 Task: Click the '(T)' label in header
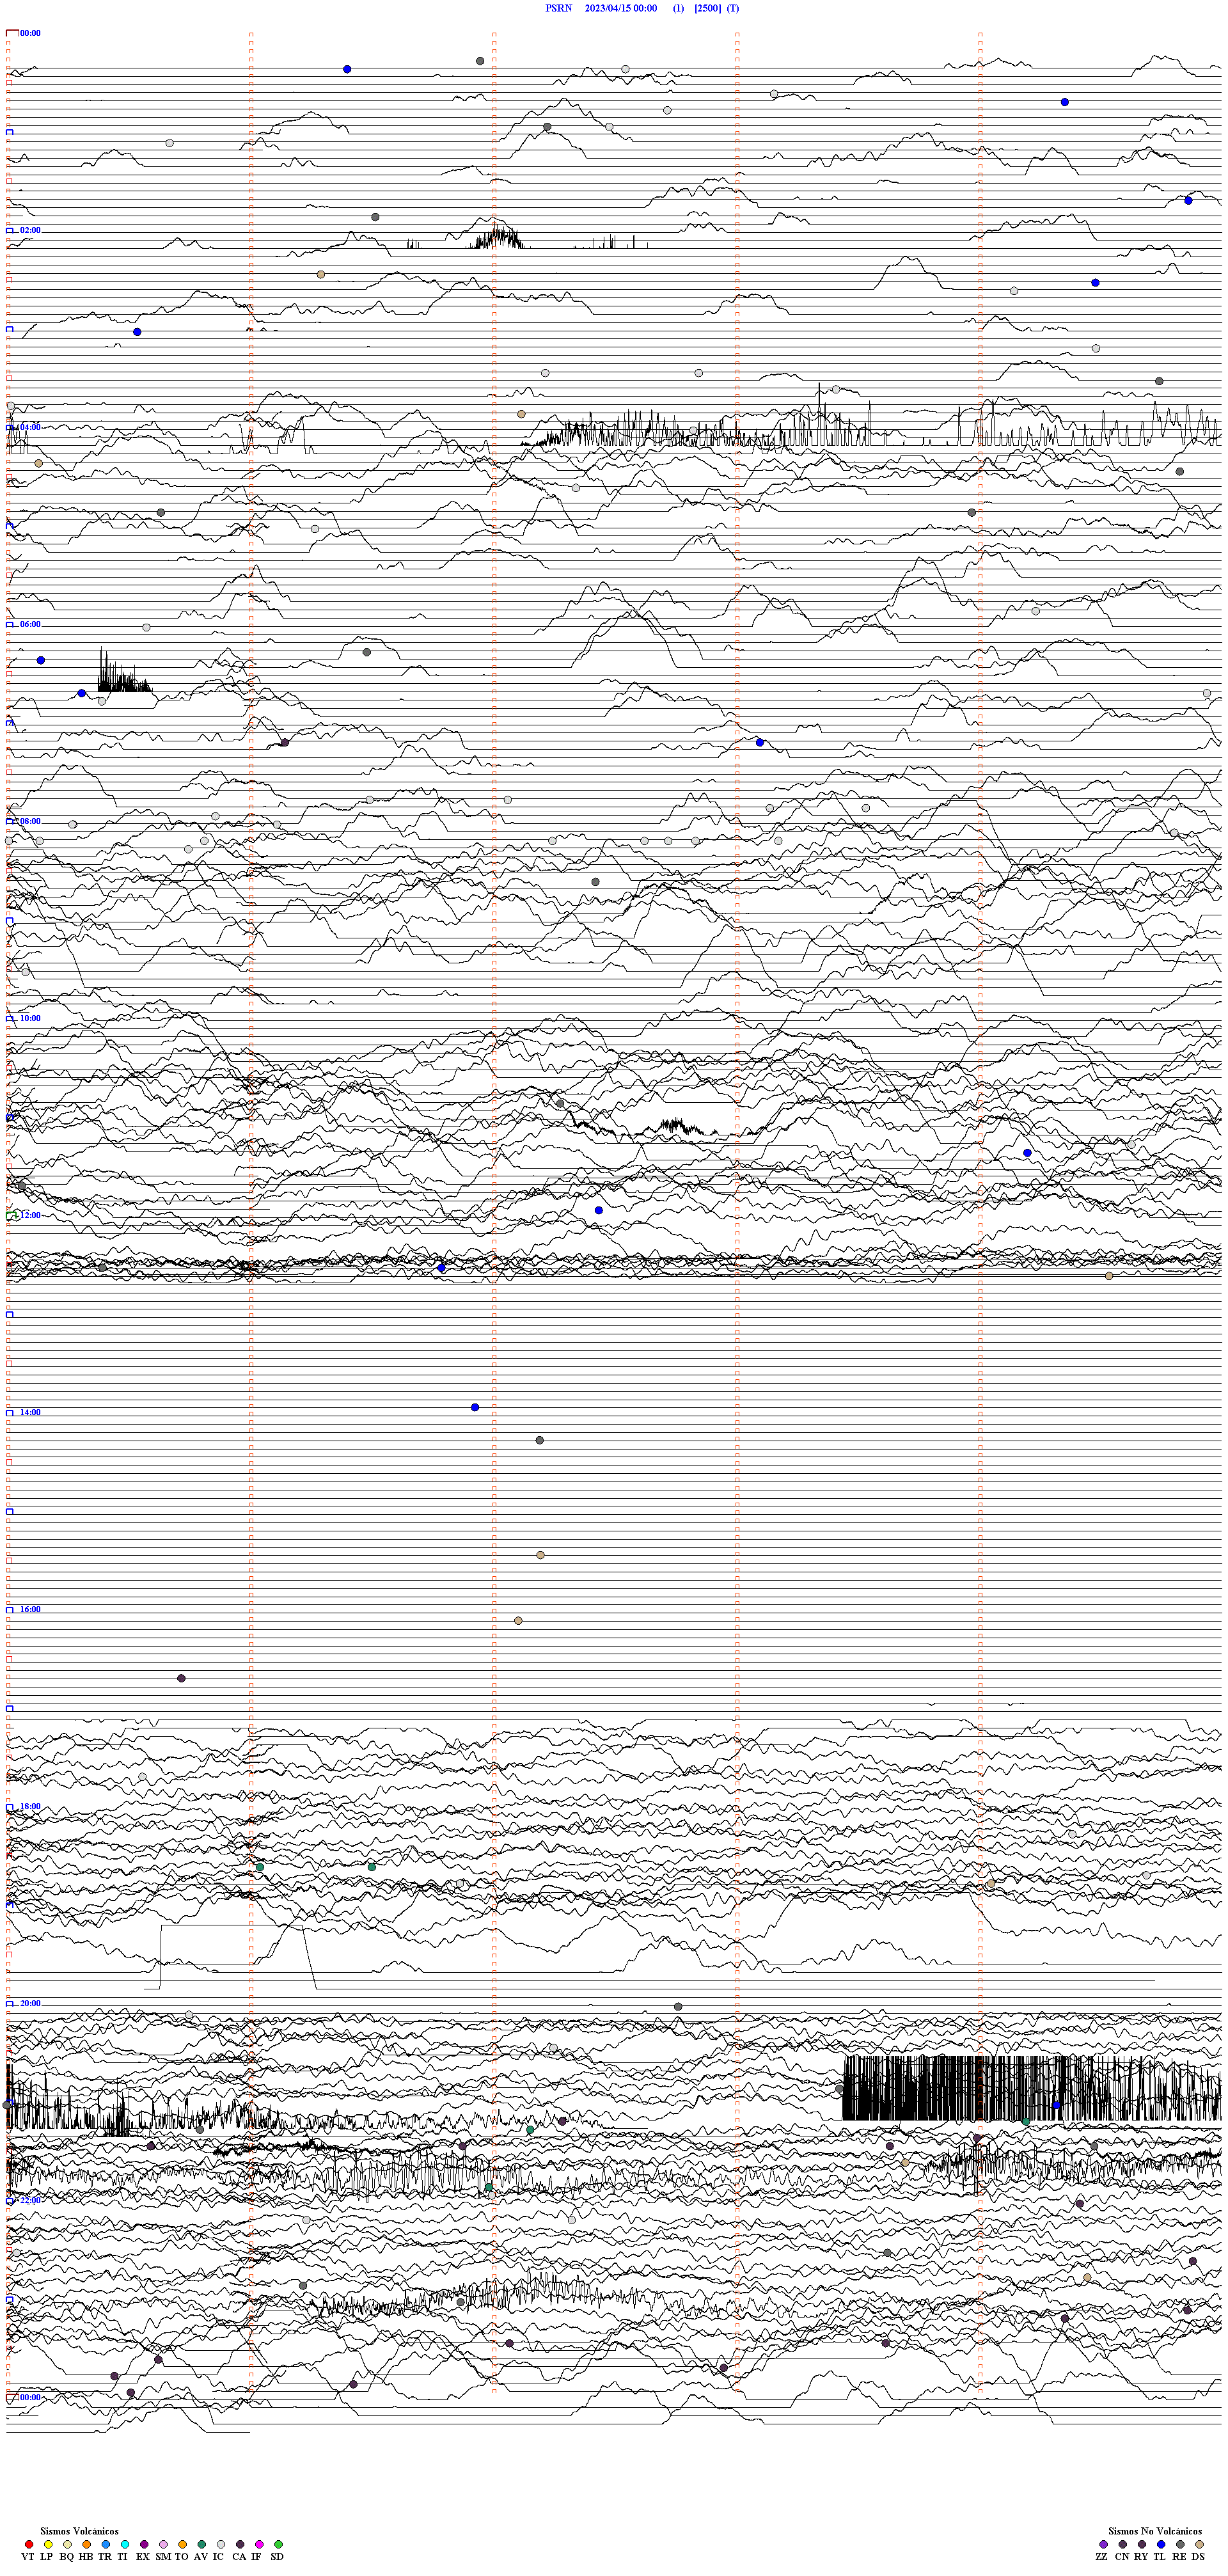coord(733,8)
